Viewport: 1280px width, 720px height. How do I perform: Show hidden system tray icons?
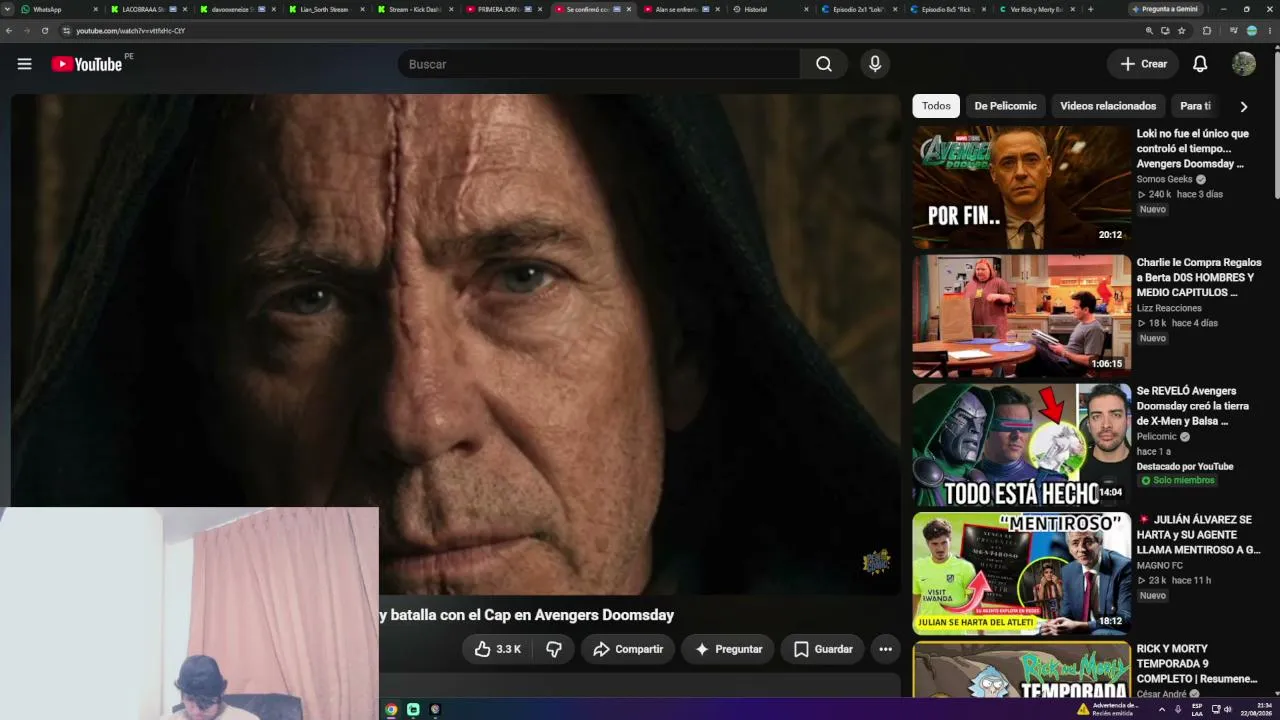point(1161,709)
